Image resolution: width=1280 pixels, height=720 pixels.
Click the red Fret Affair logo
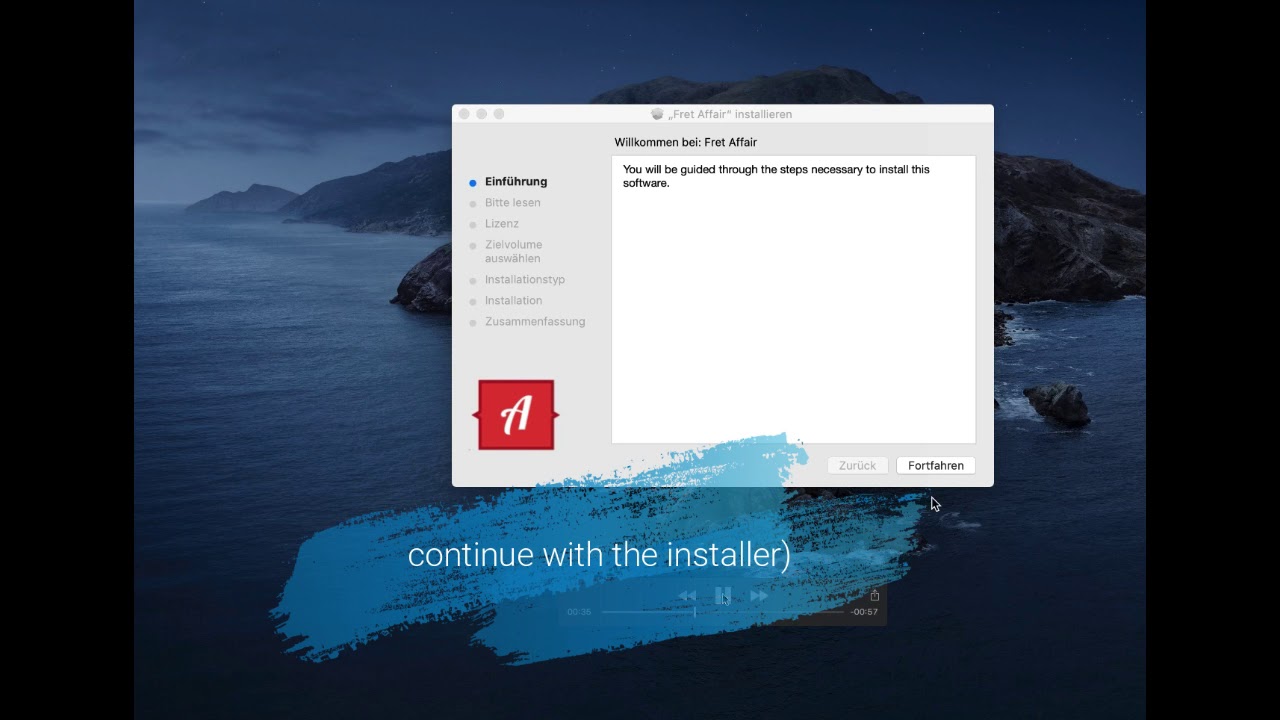516,415
